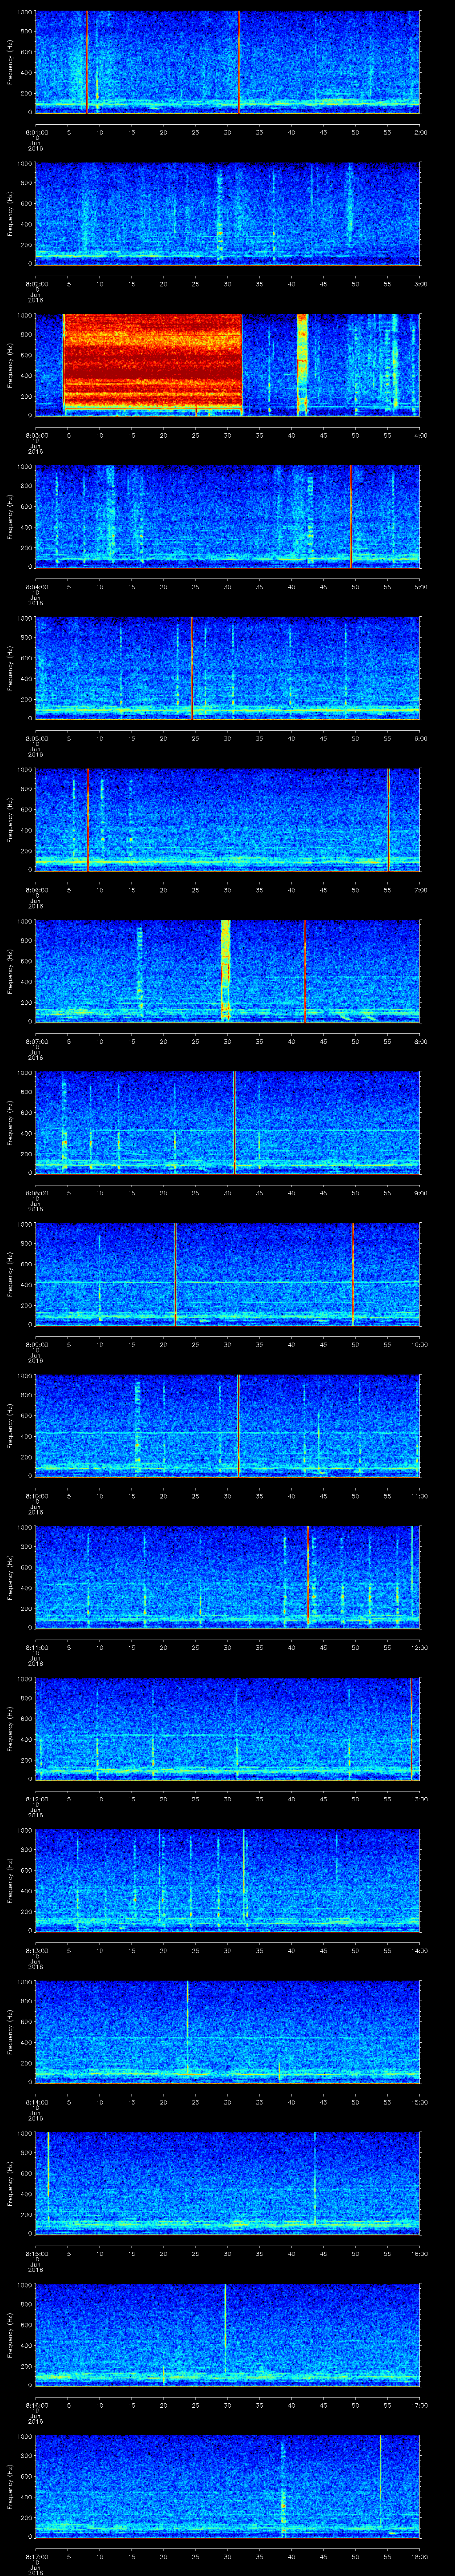Click the 10:00 end time label
This screenshot has width=455, height=2576.
tap(419, 1345)
